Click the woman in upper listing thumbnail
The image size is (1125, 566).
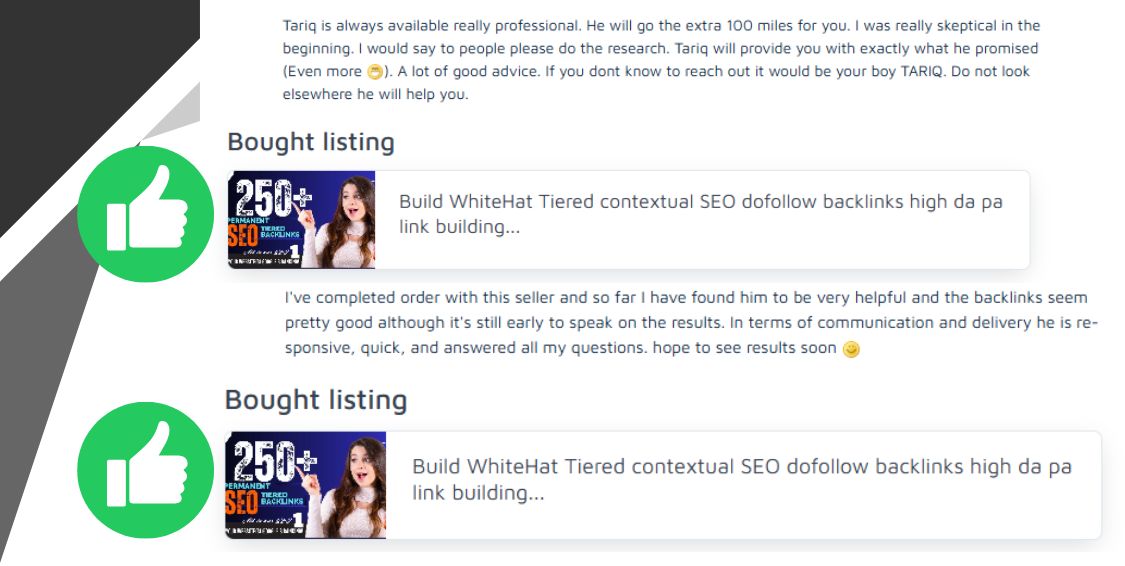click(x=345, y=222)
